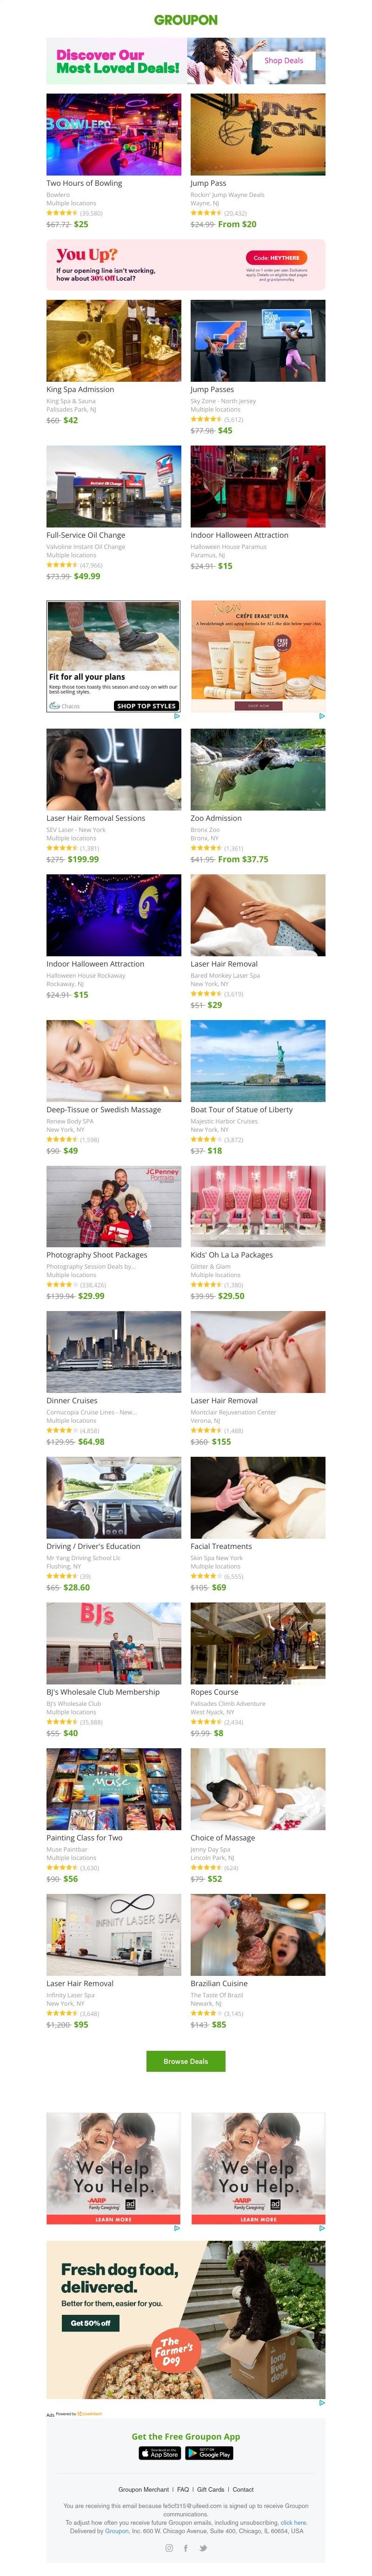
Task: Click the Groupon logo at the top
Action: pyautogui.click(x=185, y=19)
